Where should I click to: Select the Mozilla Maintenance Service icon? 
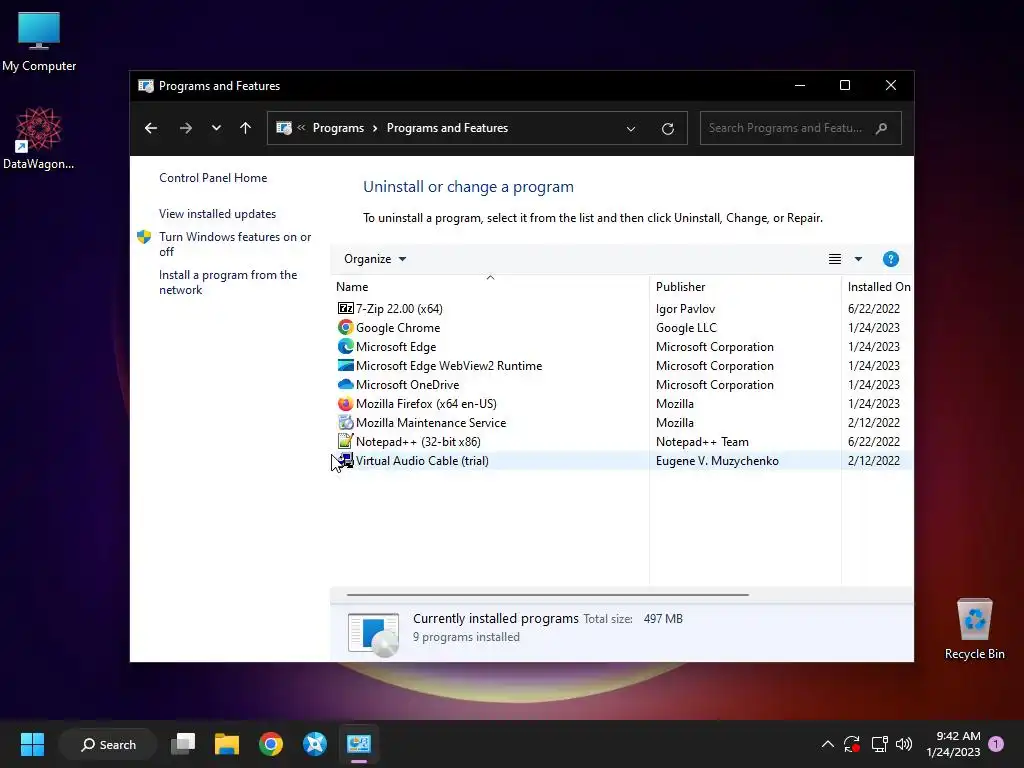pos(345,423)
